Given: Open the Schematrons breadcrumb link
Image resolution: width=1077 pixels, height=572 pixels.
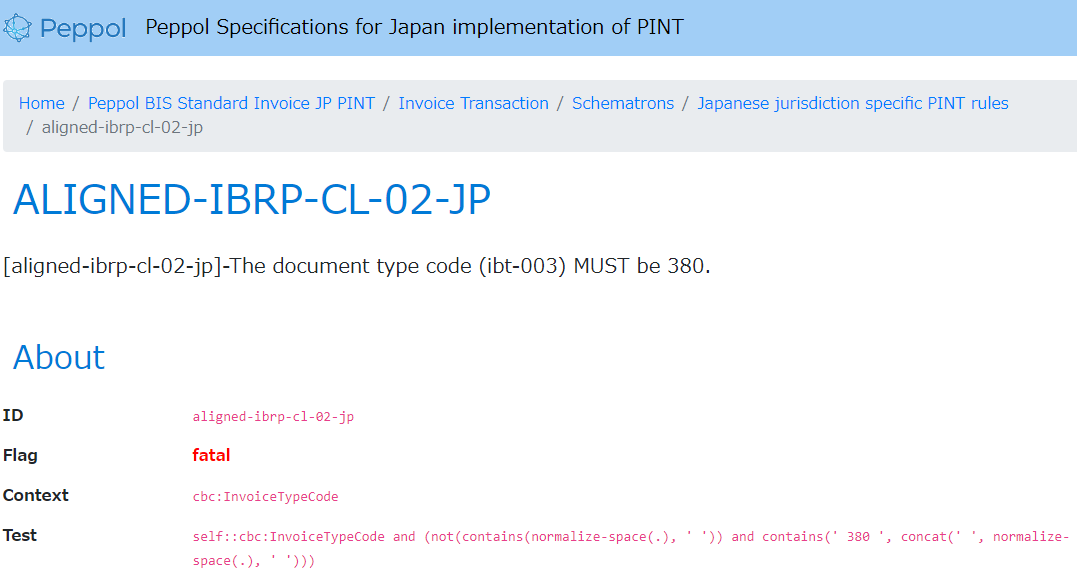Looking at the screenshot, I should tap(623, 103).
